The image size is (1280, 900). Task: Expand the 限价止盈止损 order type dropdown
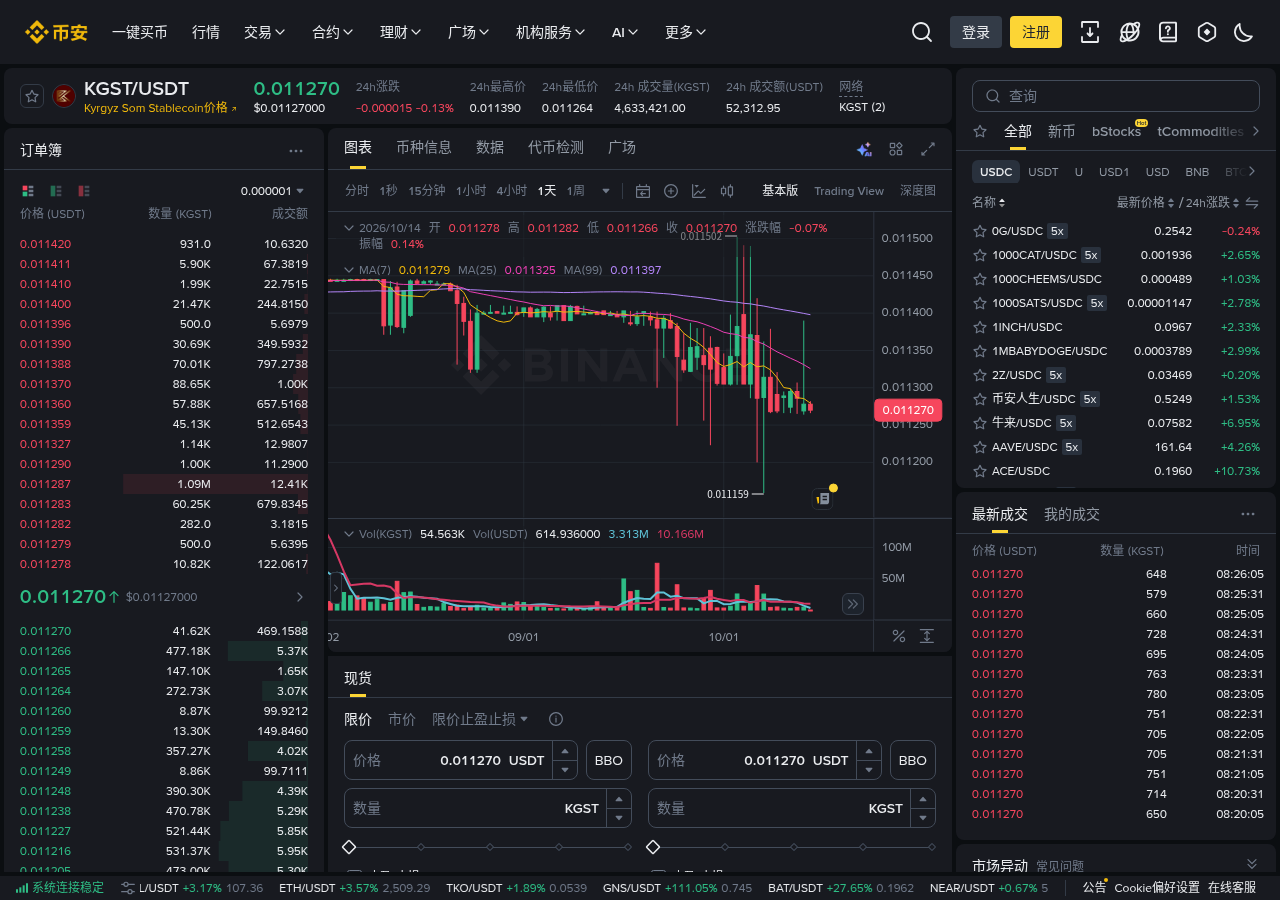tap(480, 719)
